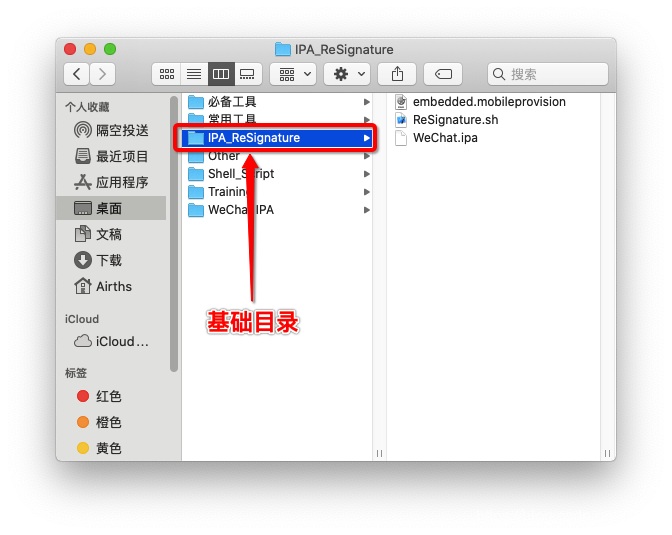Click the Shell_Script folder icon
This screenshot has width=672, height=535.
(196, 174)
